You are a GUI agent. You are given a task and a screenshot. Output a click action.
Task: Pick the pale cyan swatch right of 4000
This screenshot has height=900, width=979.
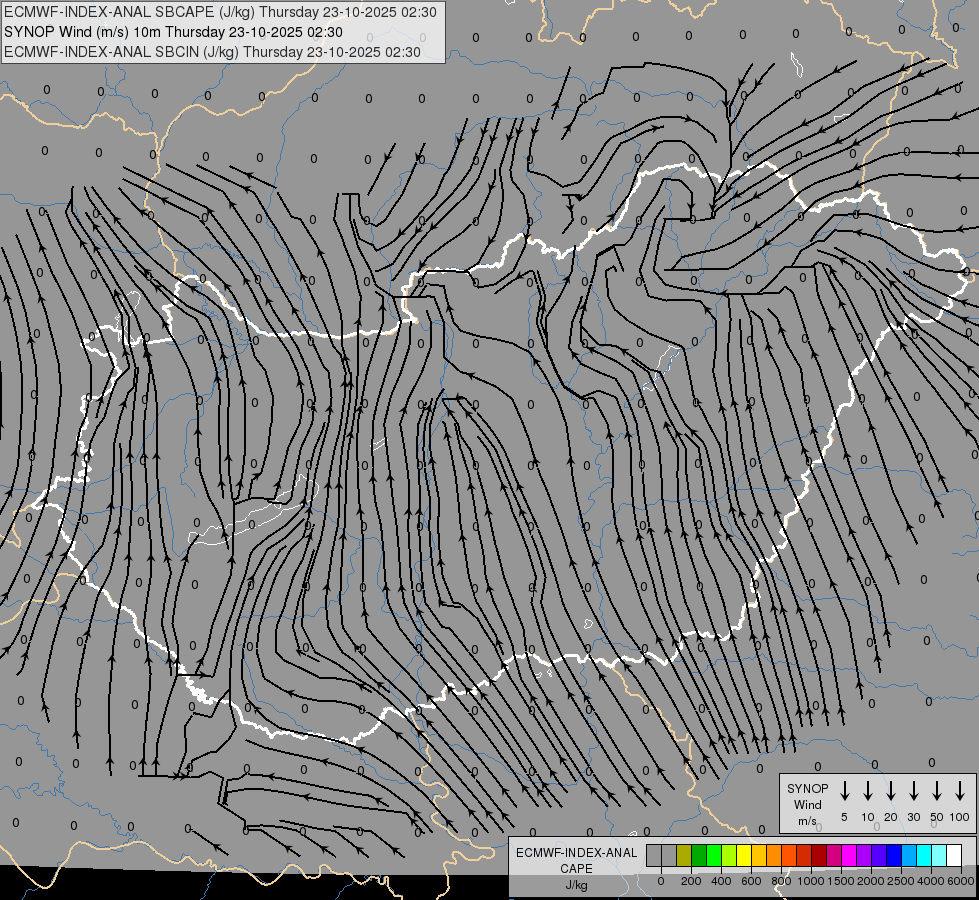(939, 855)
